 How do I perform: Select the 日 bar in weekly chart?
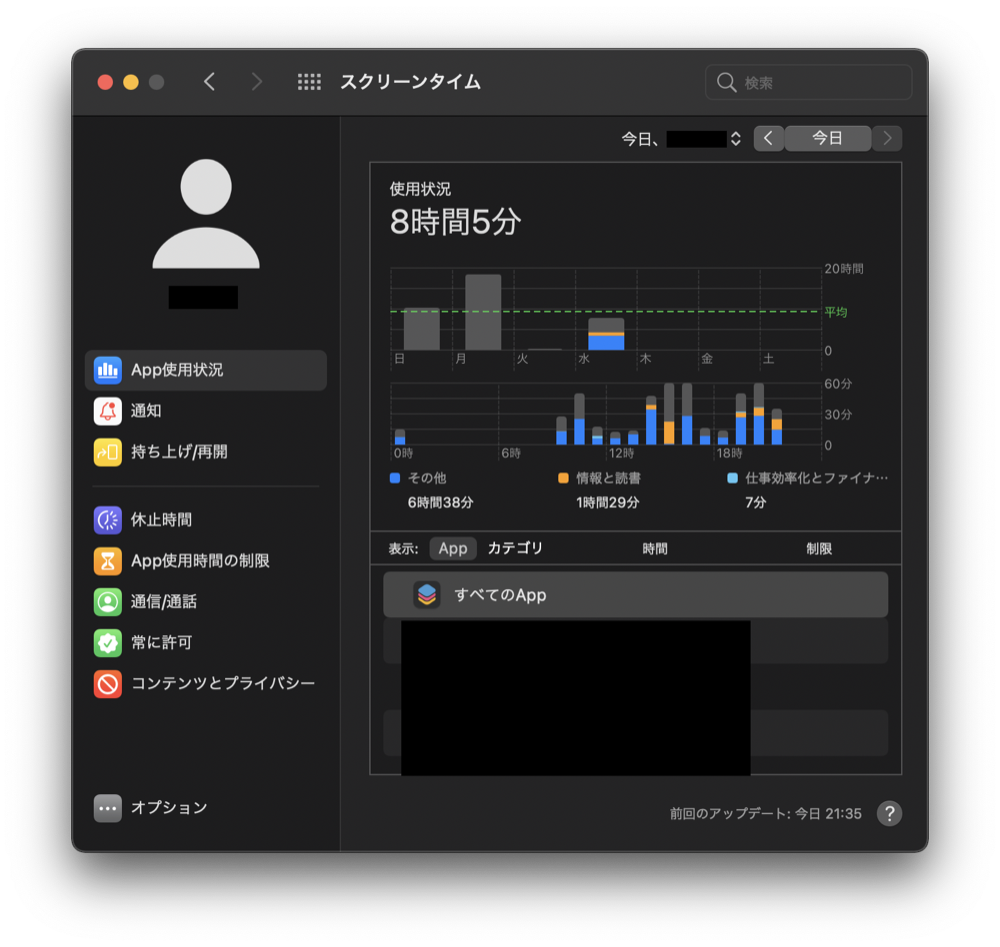pos(422,329)
